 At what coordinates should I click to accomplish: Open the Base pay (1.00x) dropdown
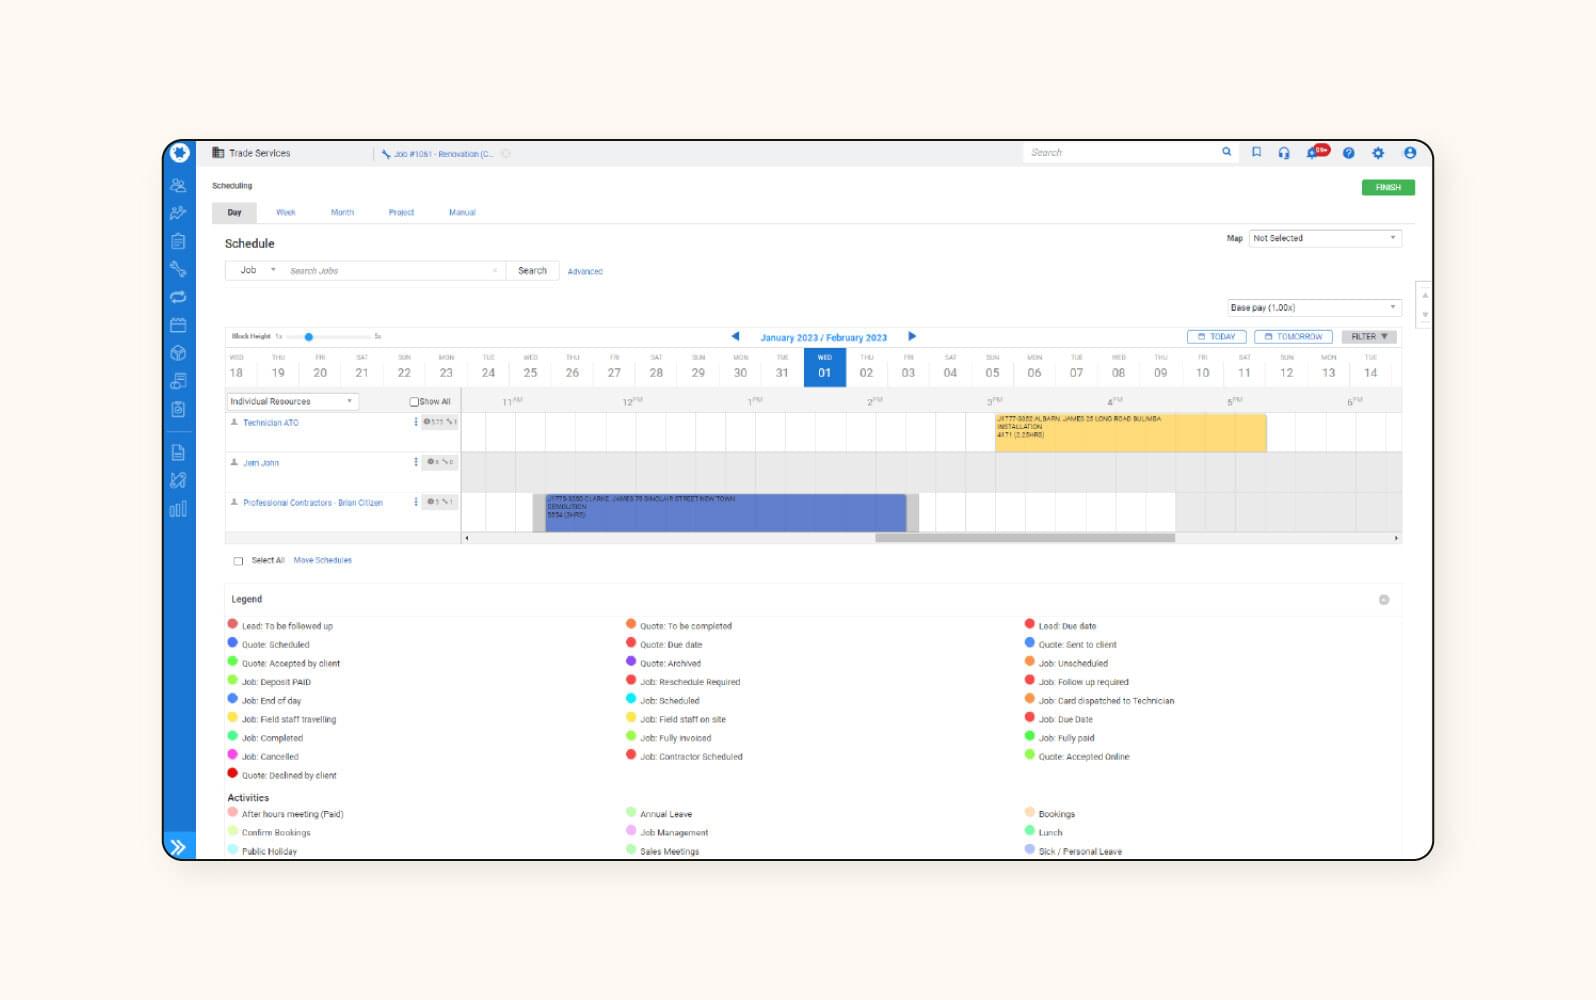click(x=1314, y=307)
